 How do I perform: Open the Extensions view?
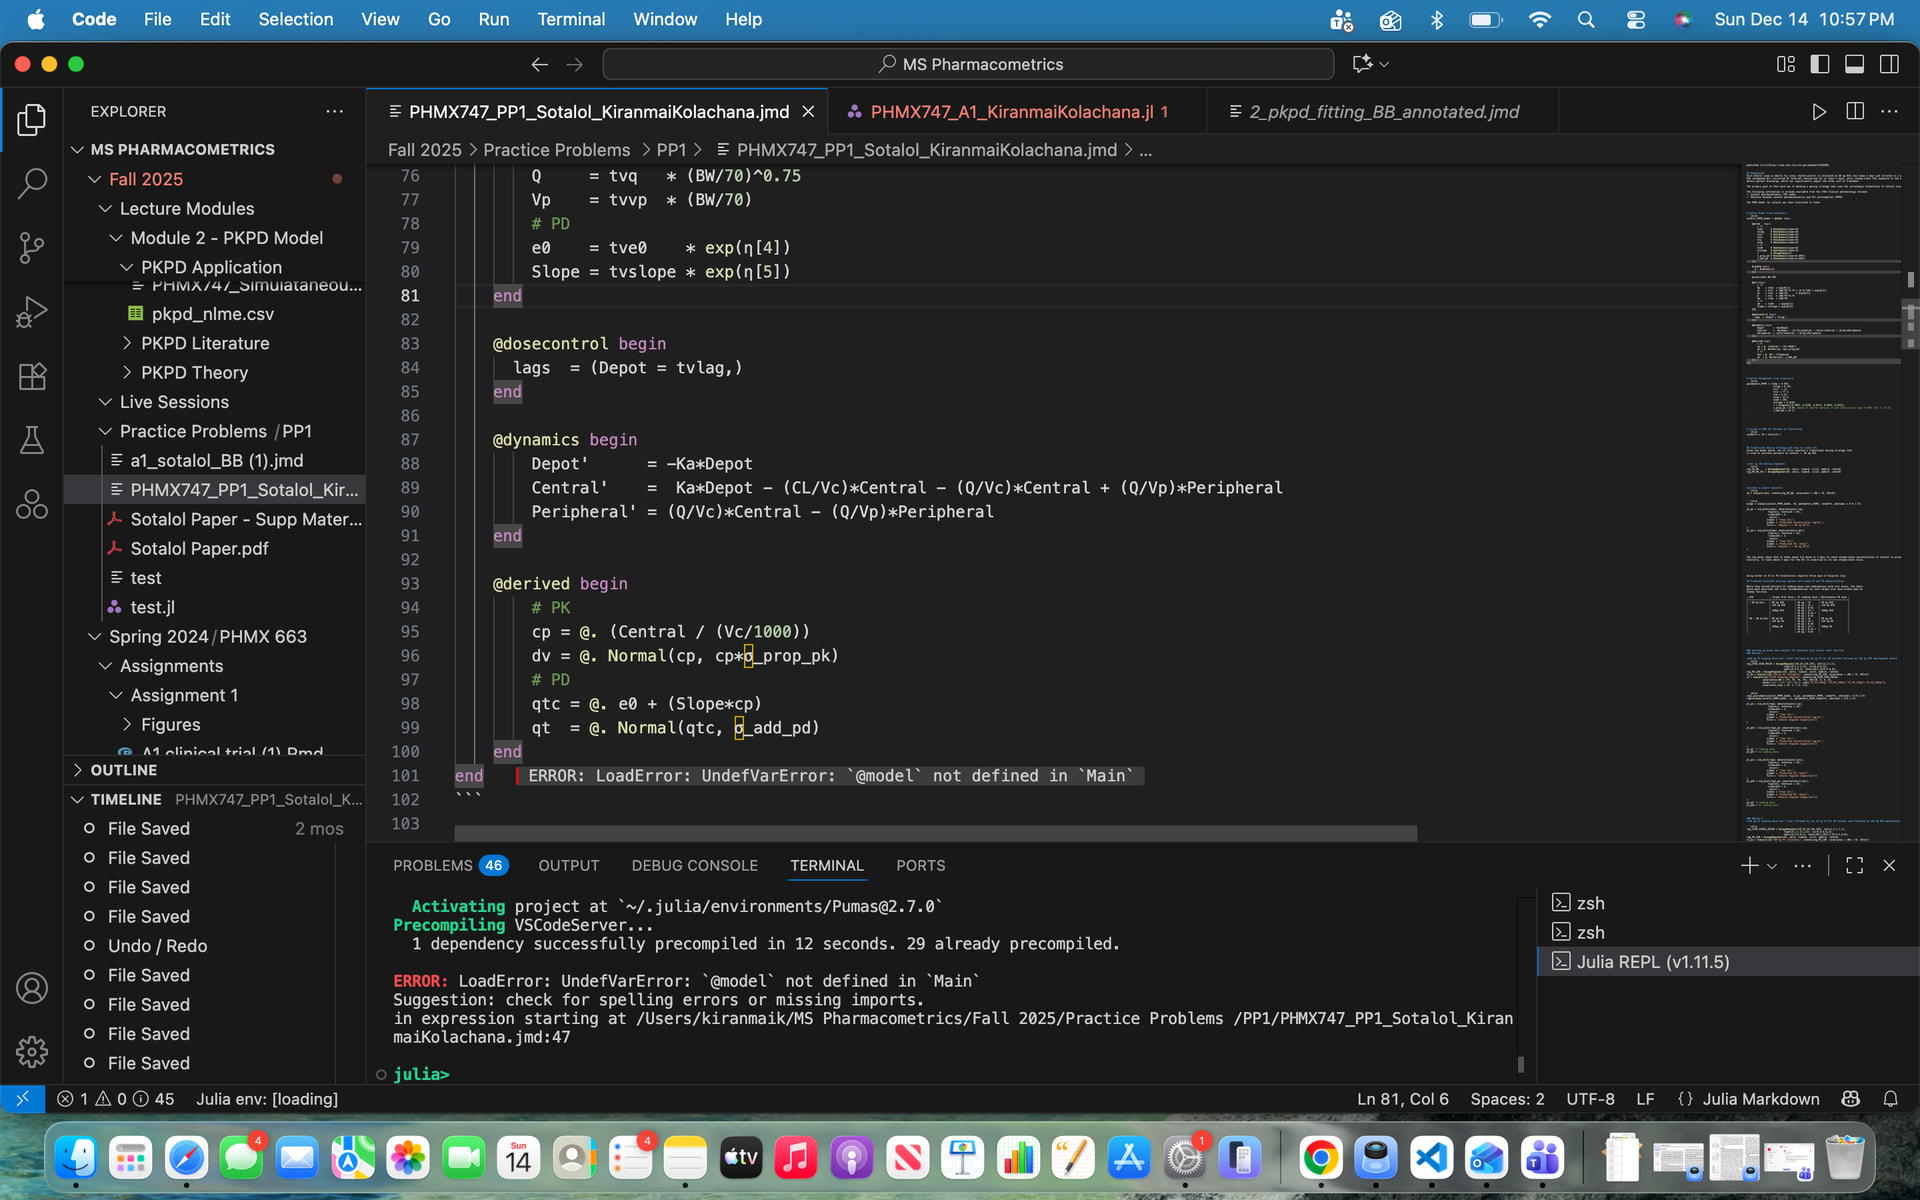point(32,377)
